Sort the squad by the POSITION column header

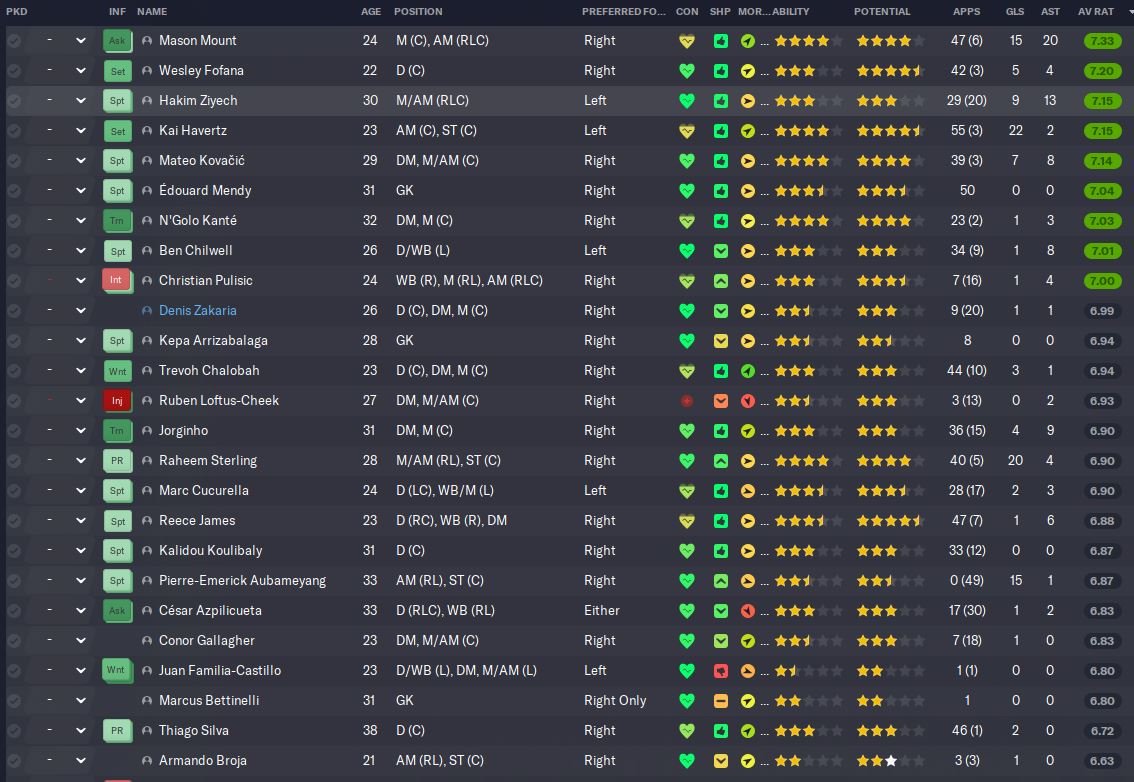coord(418,12)
